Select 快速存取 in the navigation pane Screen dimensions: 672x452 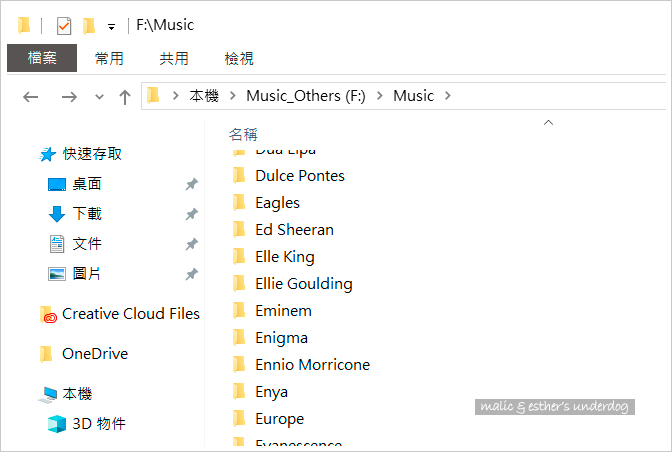coord(92,154)
